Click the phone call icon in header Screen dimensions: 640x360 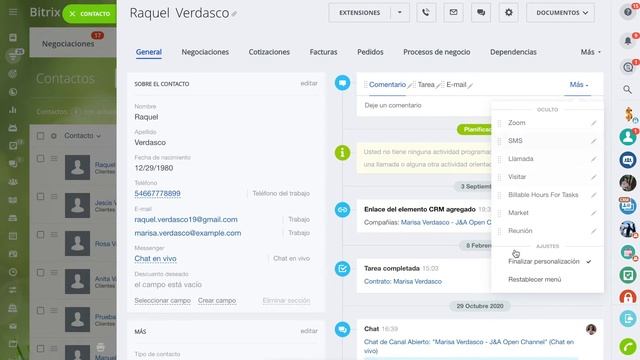coord(426,13)
